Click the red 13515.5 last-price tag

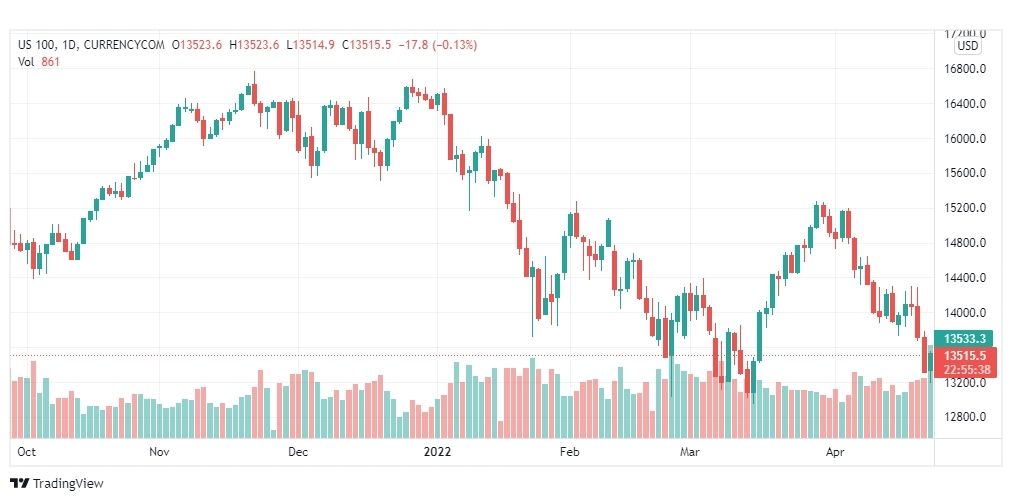tap(967, 356)
